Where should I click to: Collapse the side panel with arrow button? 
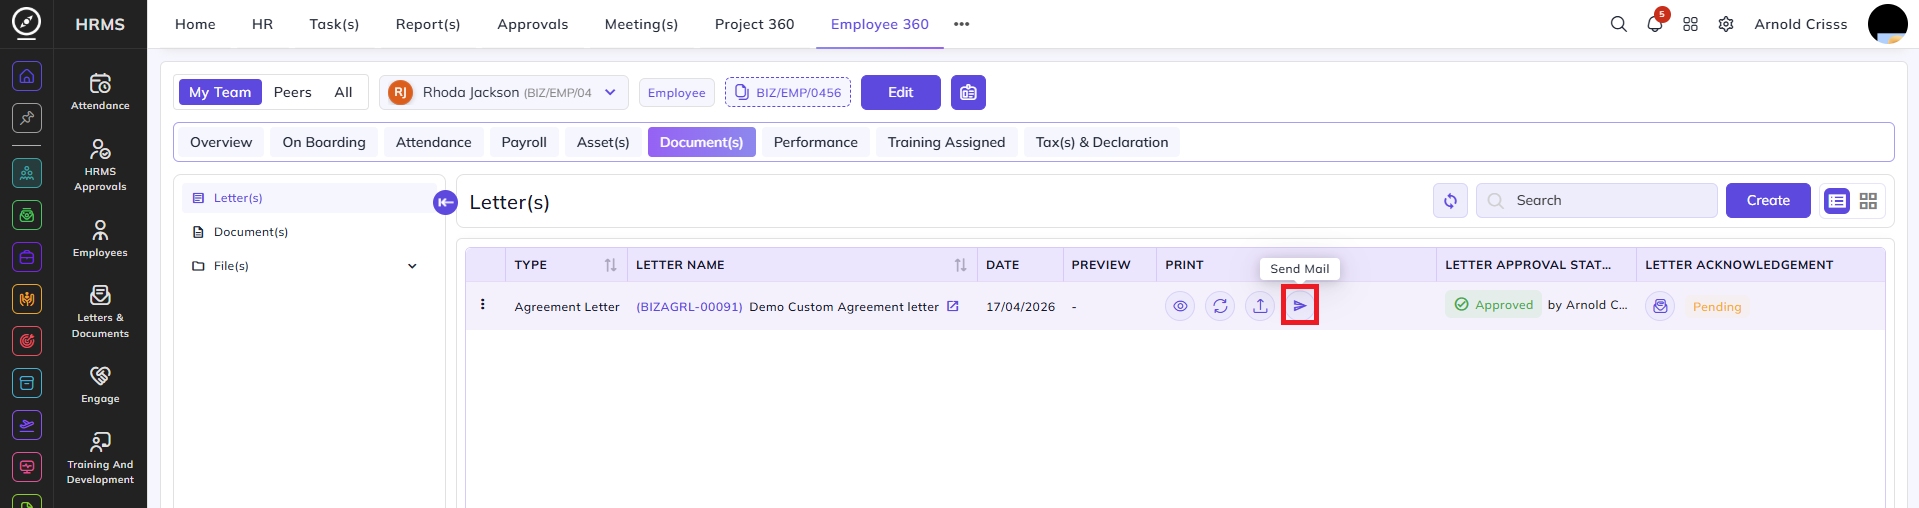tap(445, 202)
